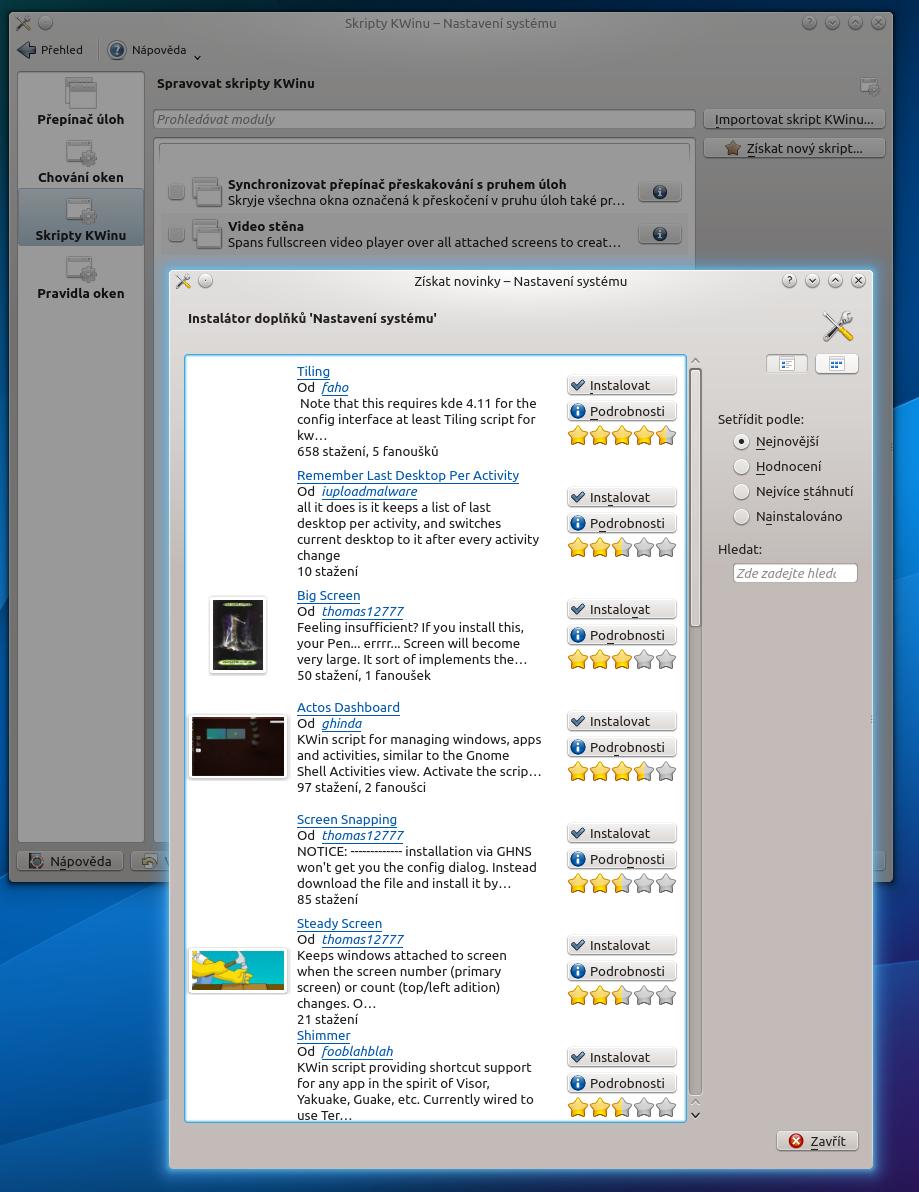Install the Tiling script

point(622,385)
